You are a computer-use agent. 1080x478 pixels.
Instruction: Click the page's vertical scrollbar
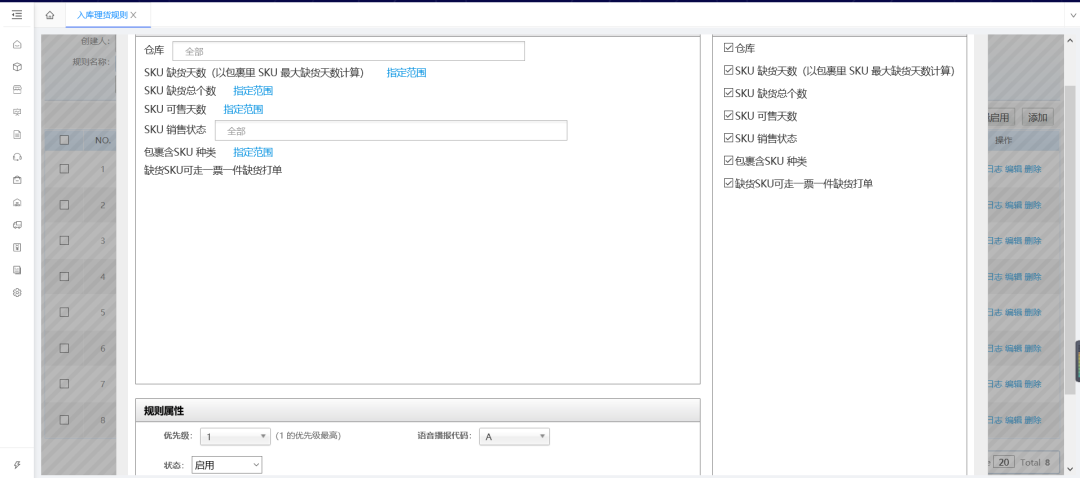coord(1069,230)
